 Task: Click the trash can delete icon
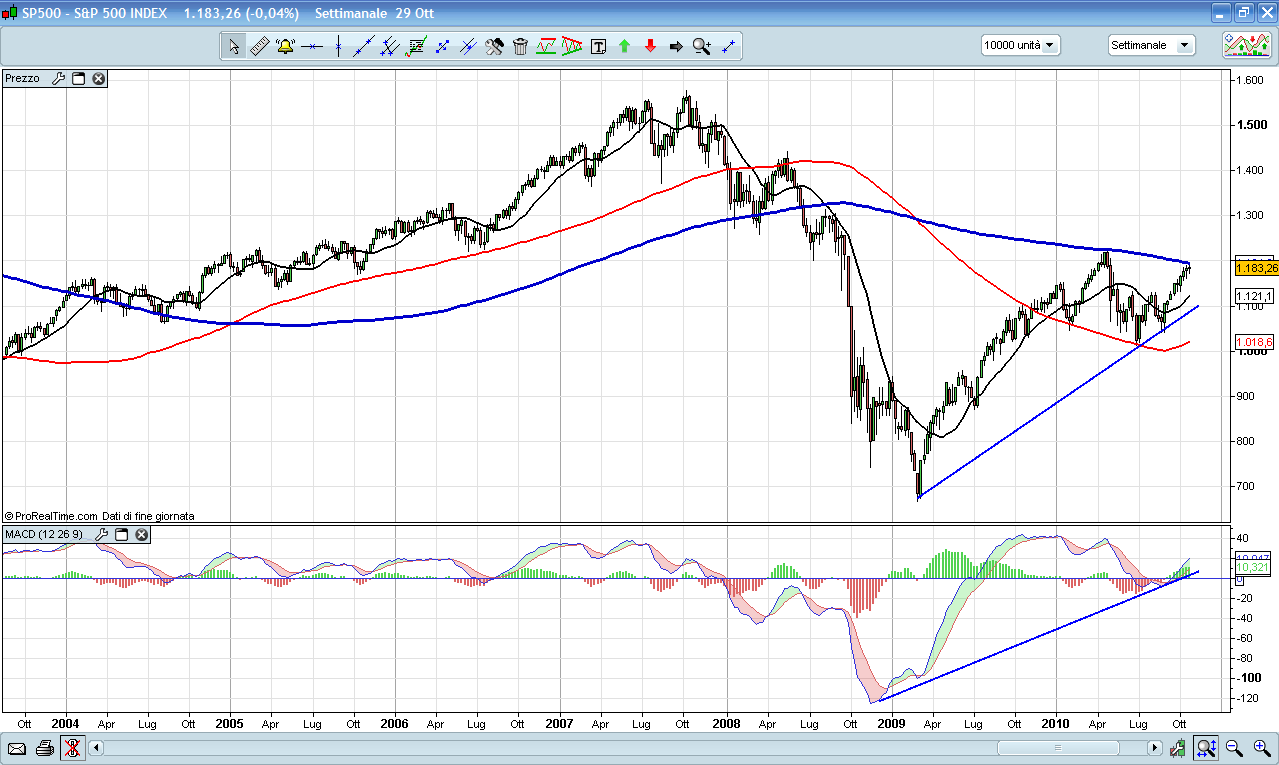520,46
